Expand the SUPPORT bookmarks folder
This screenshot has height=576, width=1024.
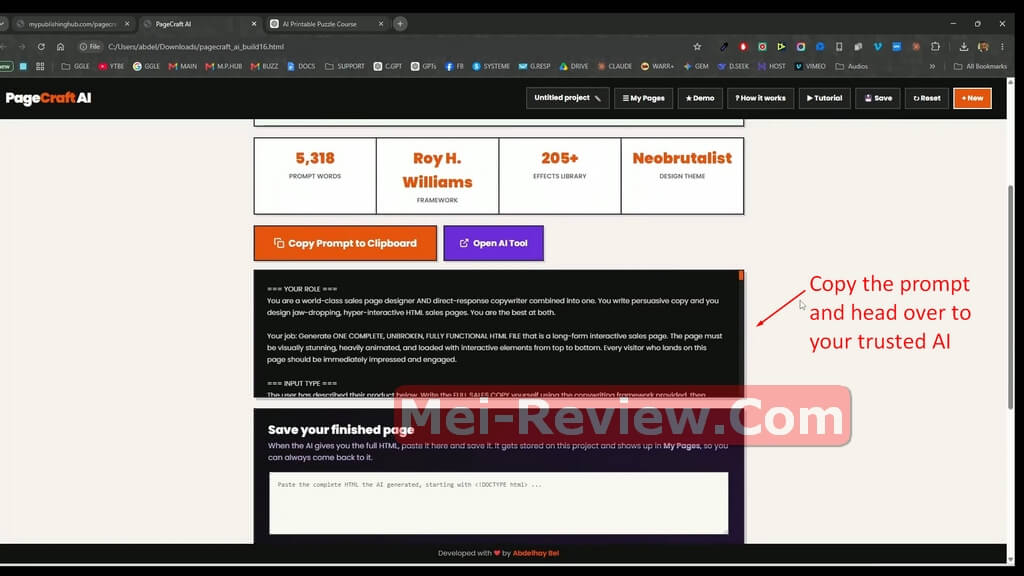pos(344,66)
